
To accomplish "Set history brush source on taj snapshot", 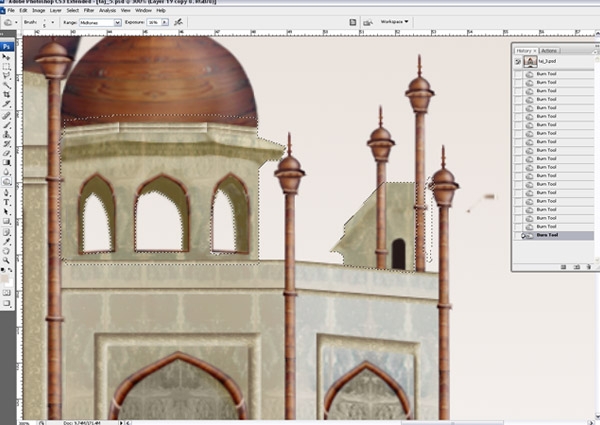I will click(x=518, y=61).
